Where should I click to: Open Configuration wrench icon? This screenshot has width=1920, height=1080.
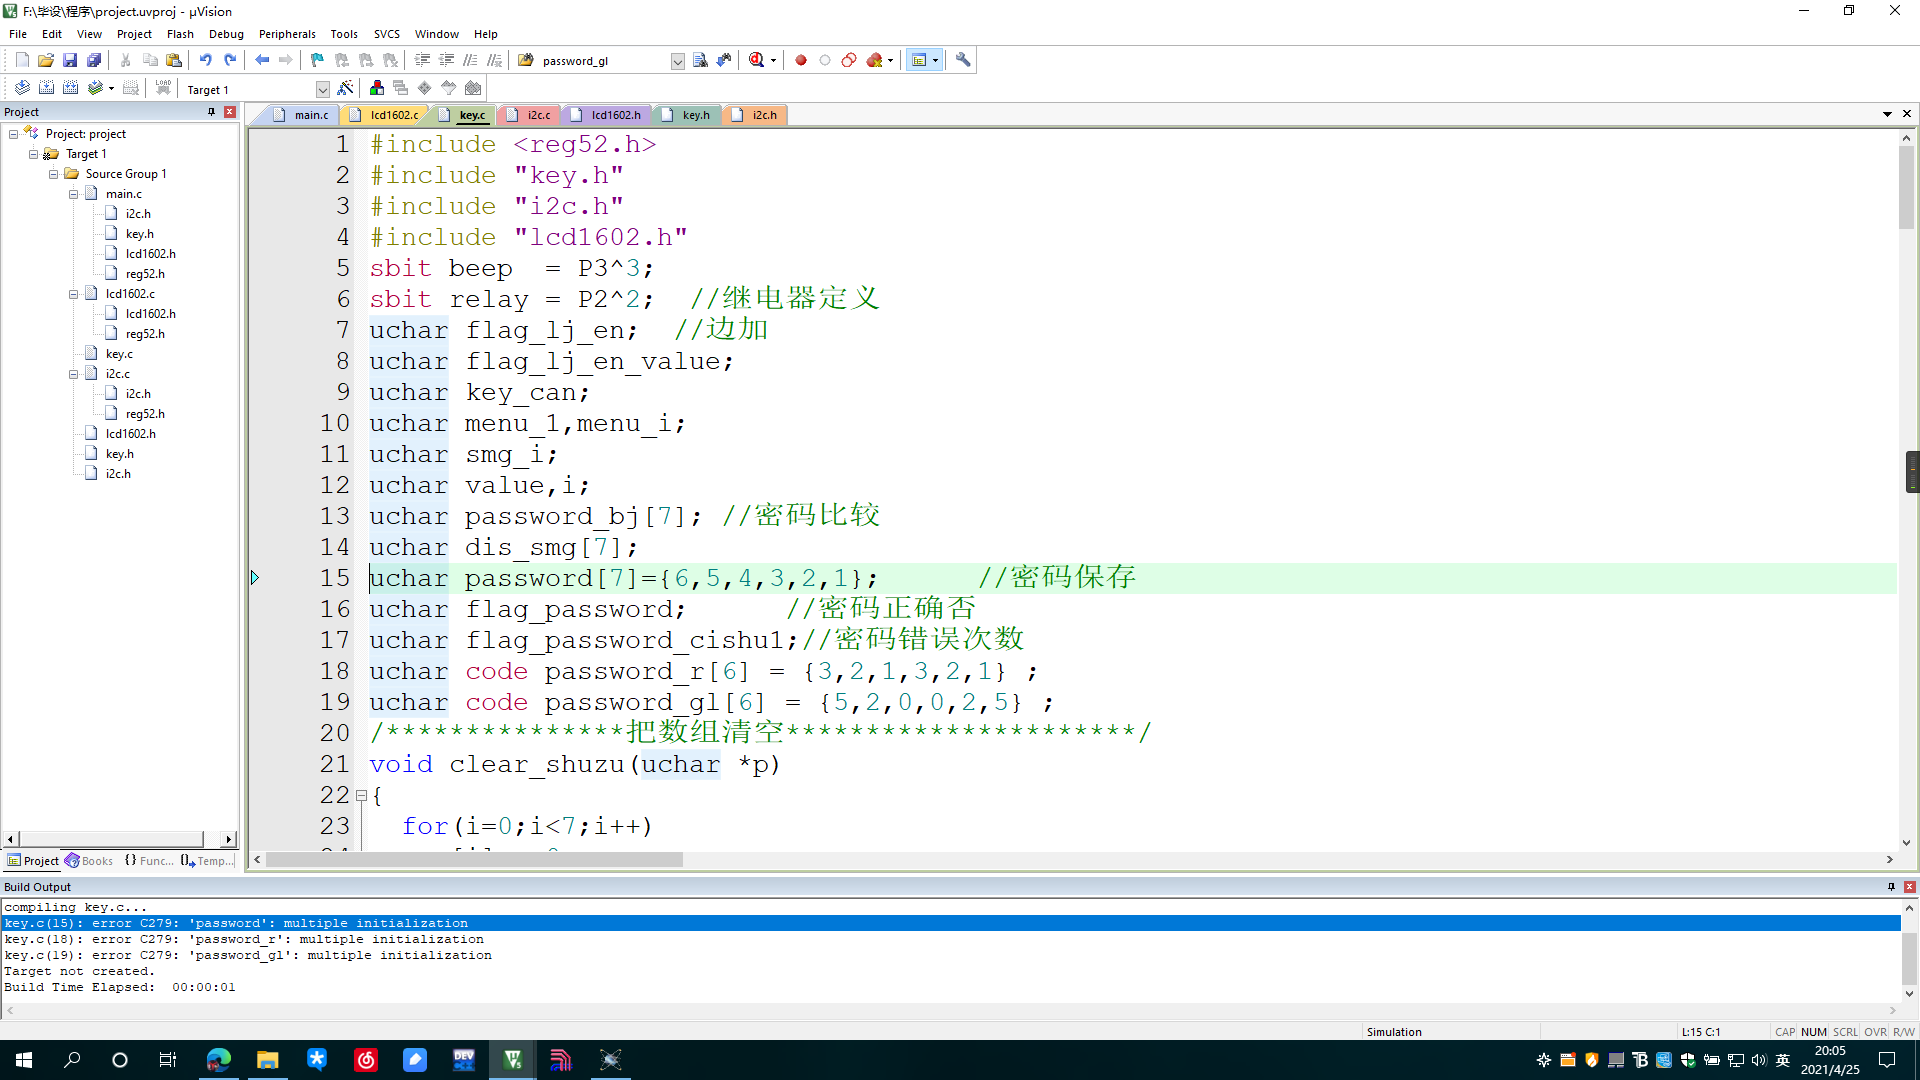(963, 60)
